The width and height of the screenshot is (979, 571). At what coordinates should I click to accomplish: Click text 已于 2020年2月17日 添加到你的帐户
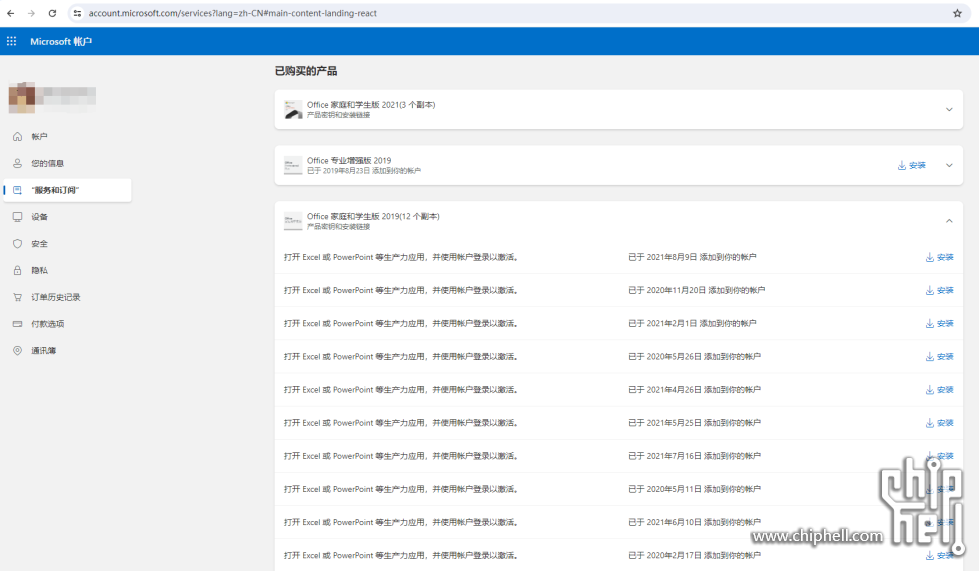tap(694, 555)
